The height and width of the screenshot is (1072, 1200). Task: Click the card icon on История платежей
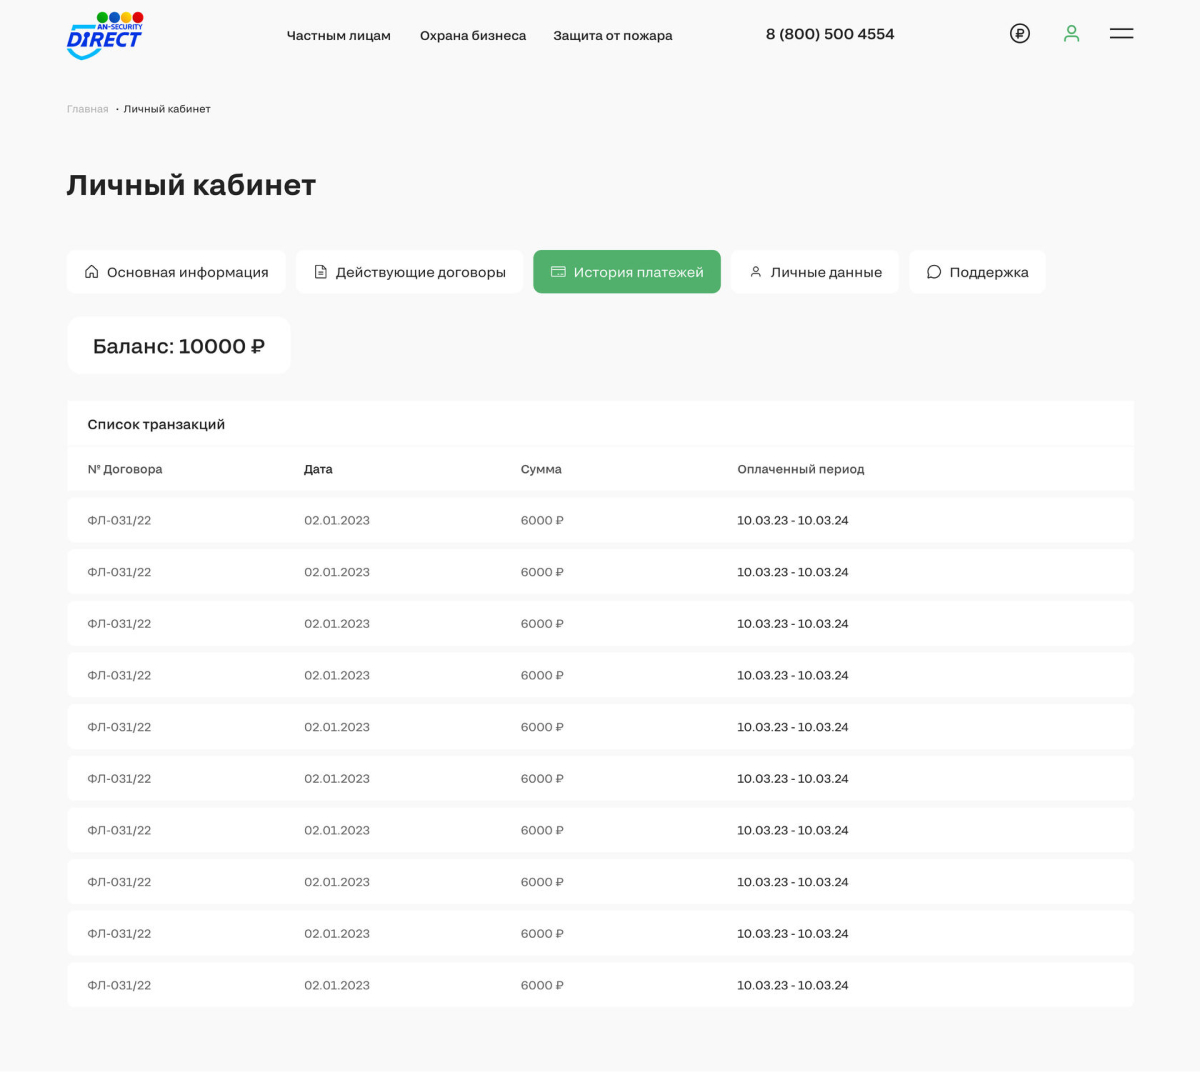[558, 272]
